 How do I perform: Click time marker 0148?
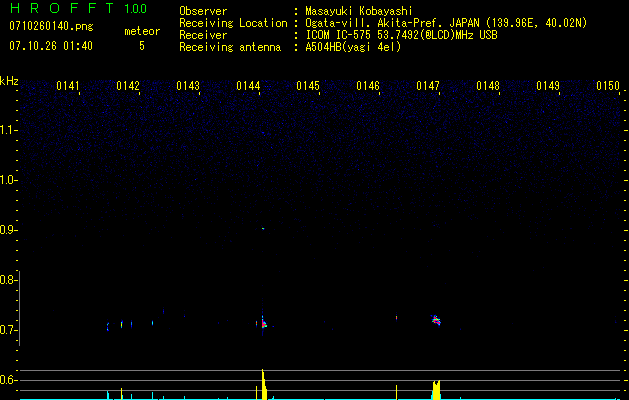tap(488, 86)
